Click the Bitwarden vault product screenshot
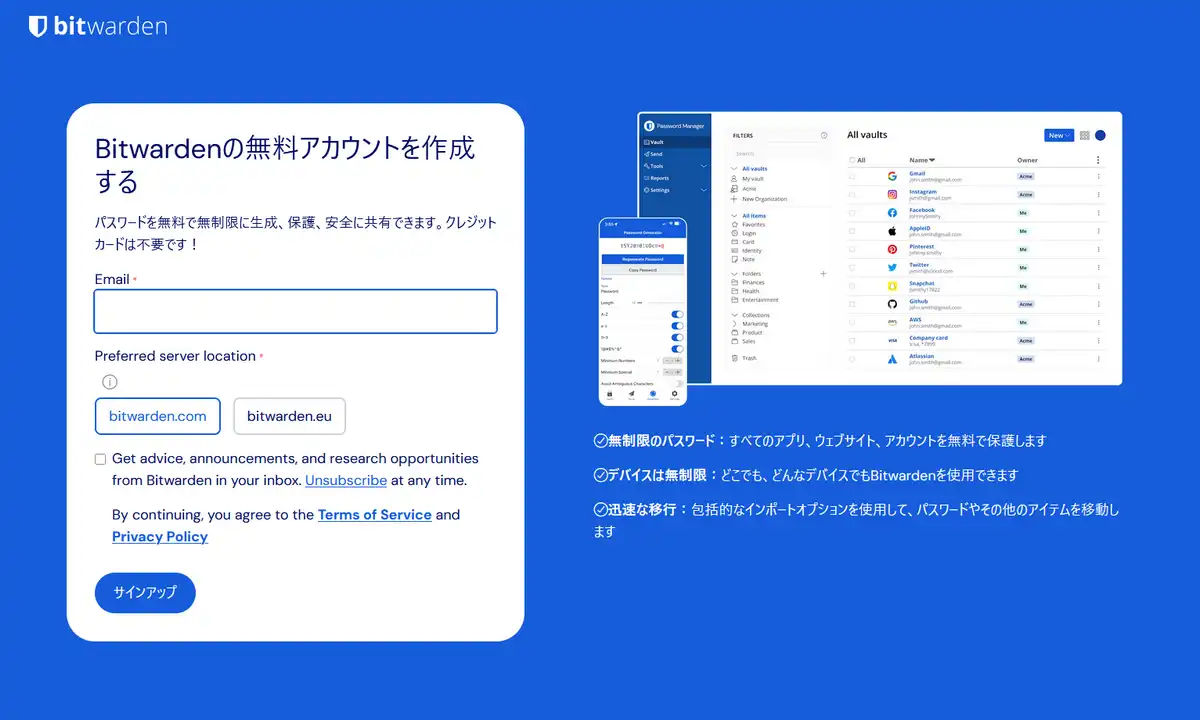The height and width of the screenshot is (720, 1200). [860, 258]
